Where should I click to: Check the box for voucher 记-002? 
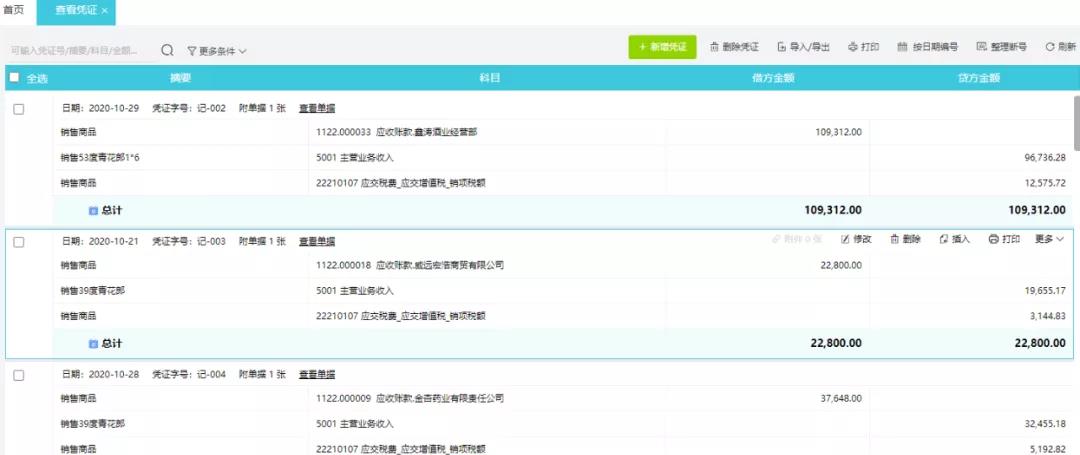pos(19,109)
